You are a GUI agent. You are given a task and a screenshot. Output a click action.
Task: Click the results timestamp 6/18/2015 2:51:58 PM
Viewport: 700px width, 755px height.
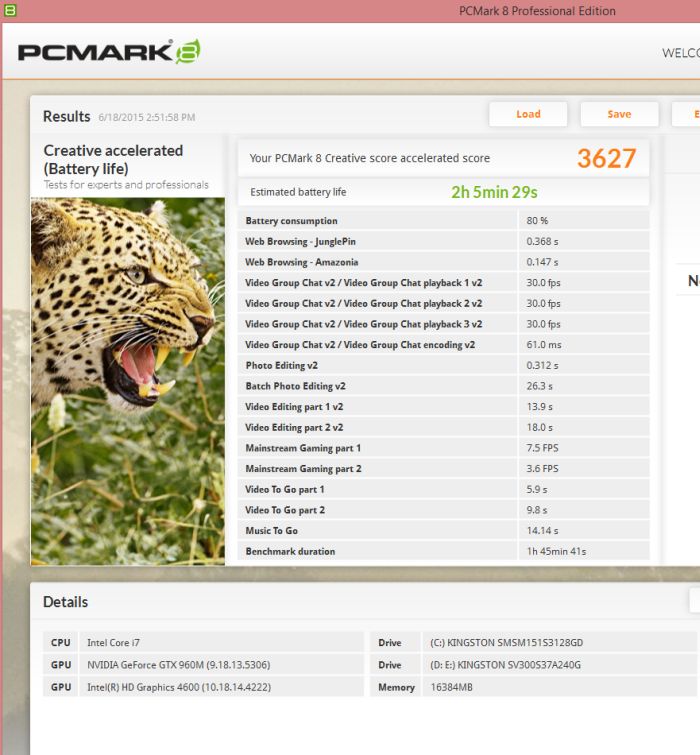tap(147, 117)
